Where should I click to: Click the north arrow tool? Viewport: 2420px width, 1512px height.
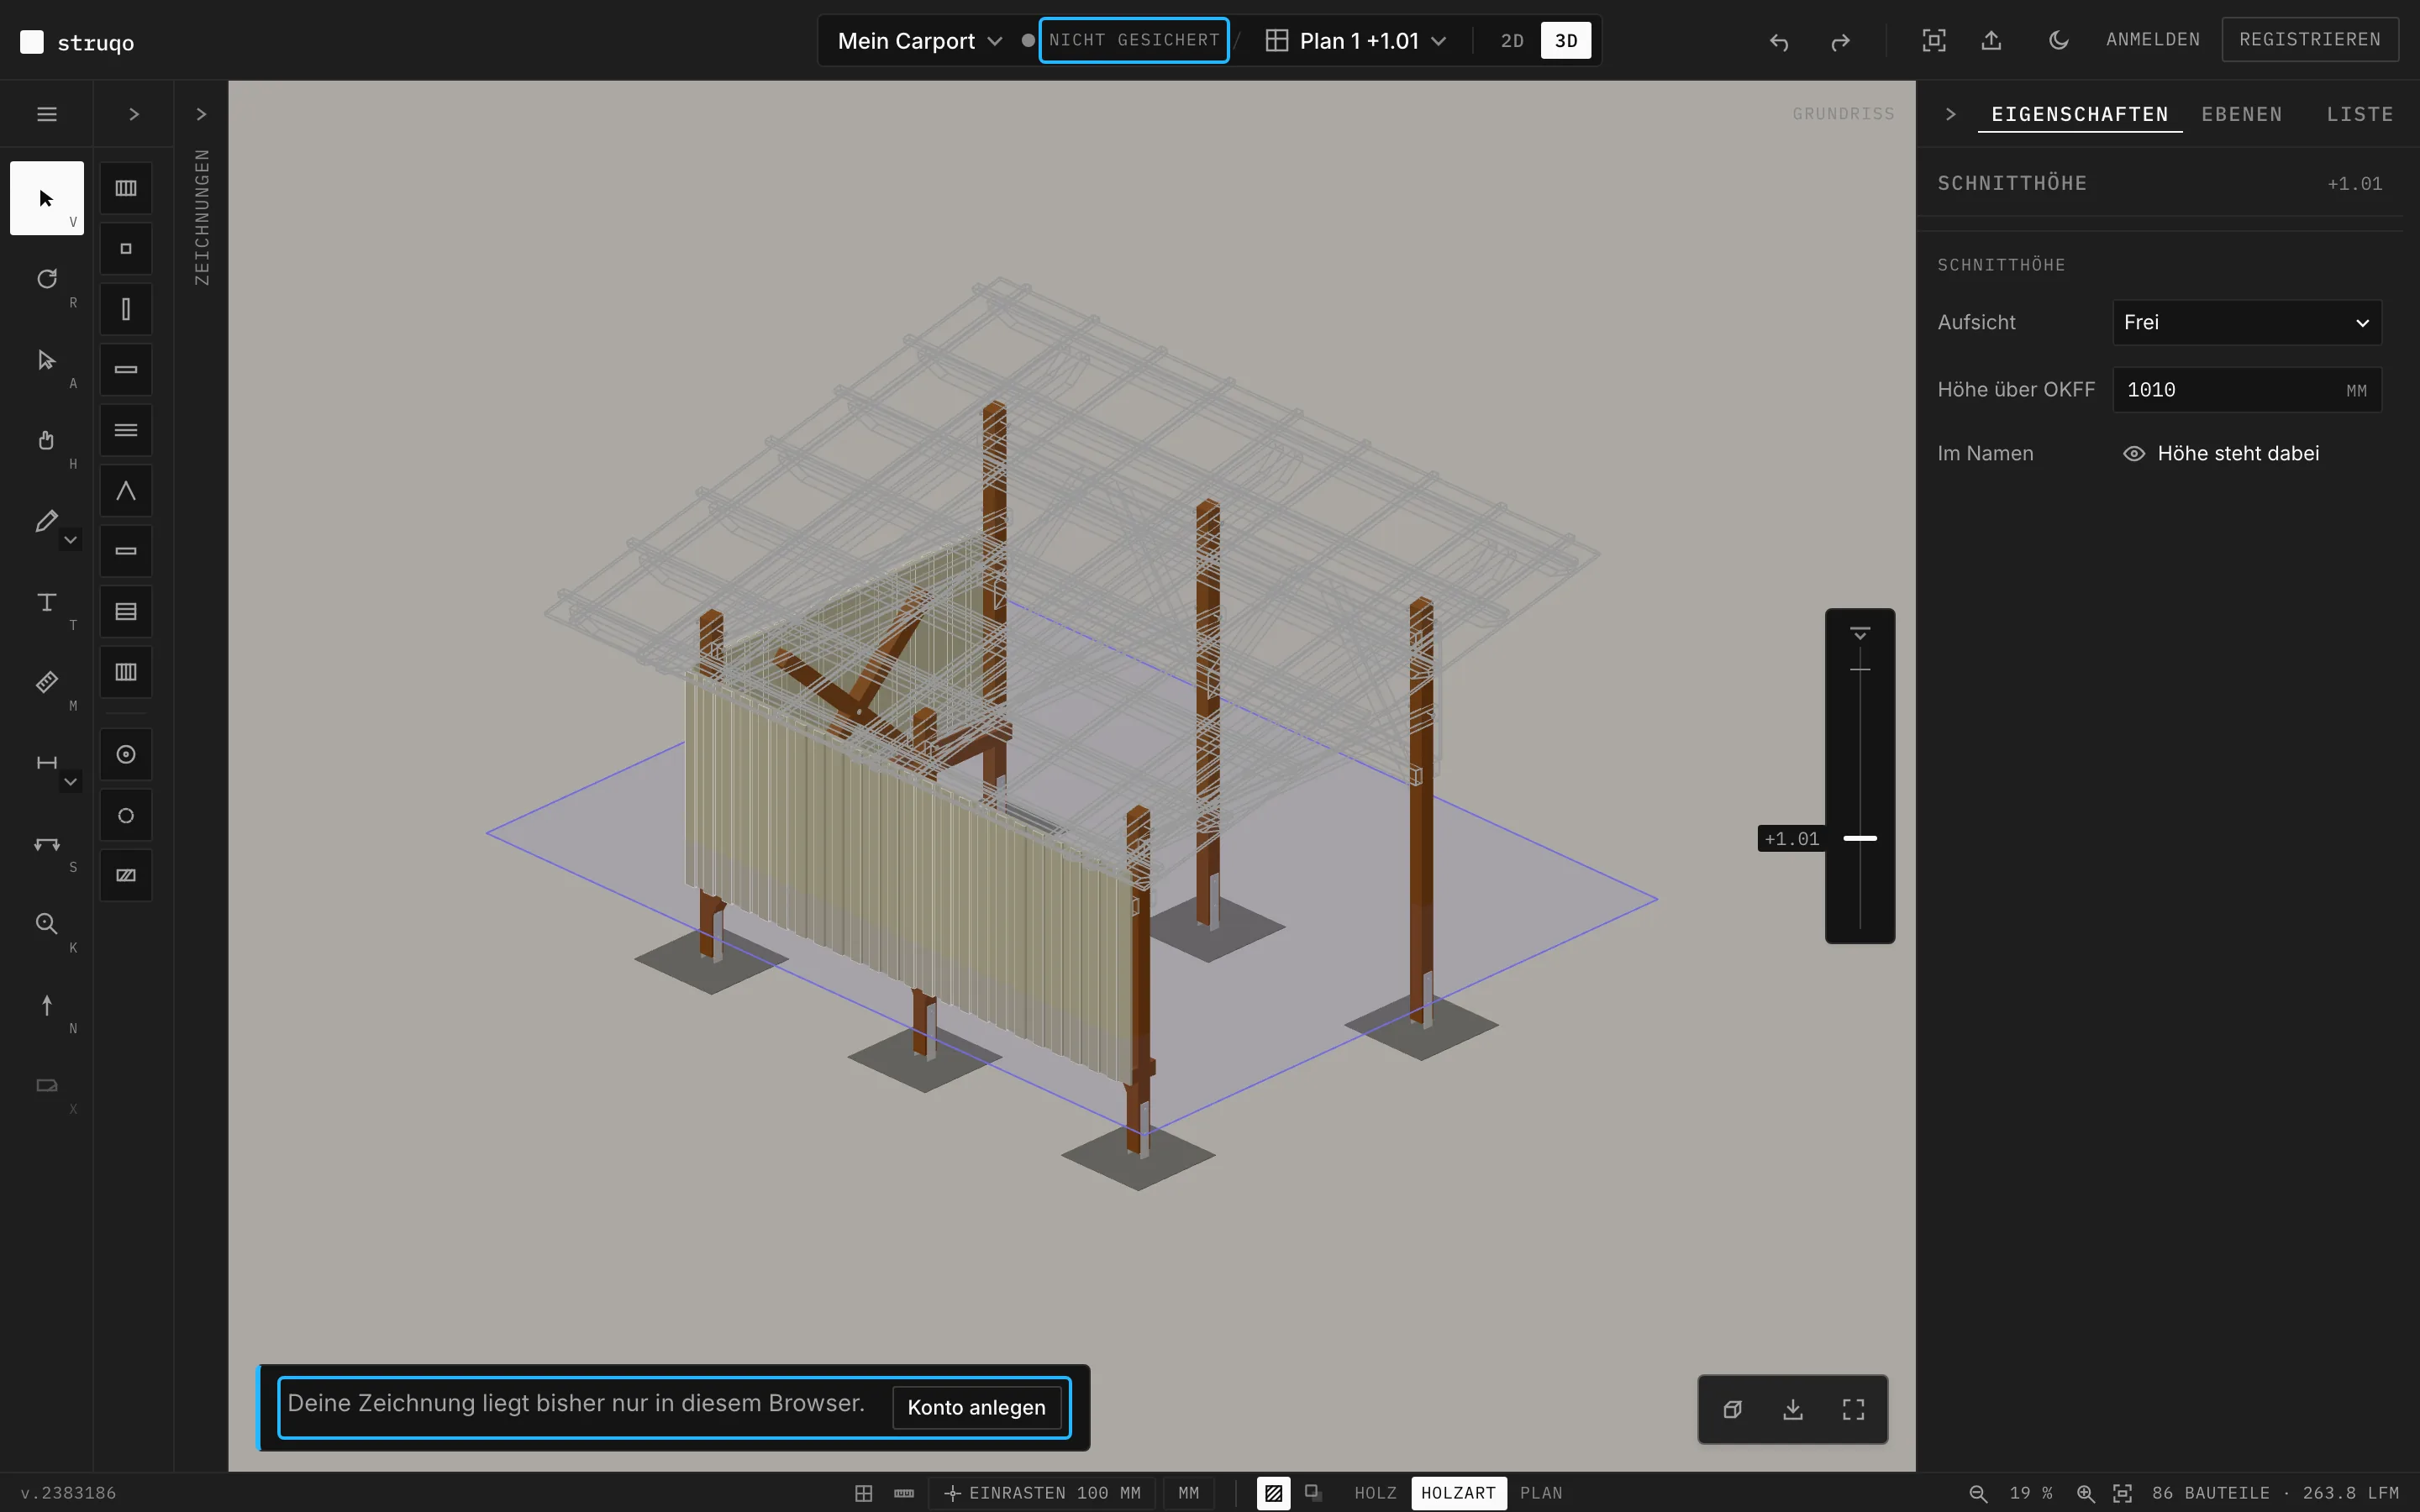46,1005
